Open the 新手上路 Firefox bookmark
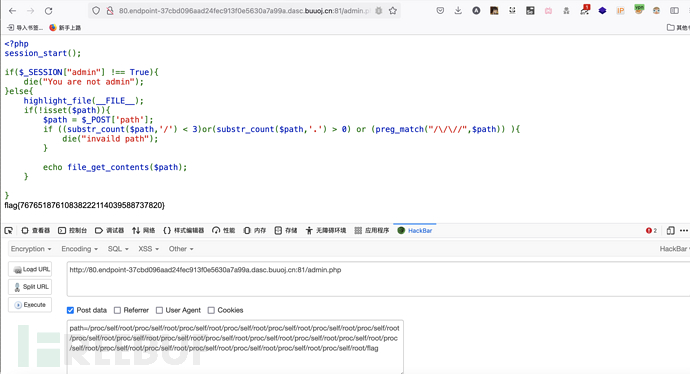690x374 pixels. pos(65,28)
